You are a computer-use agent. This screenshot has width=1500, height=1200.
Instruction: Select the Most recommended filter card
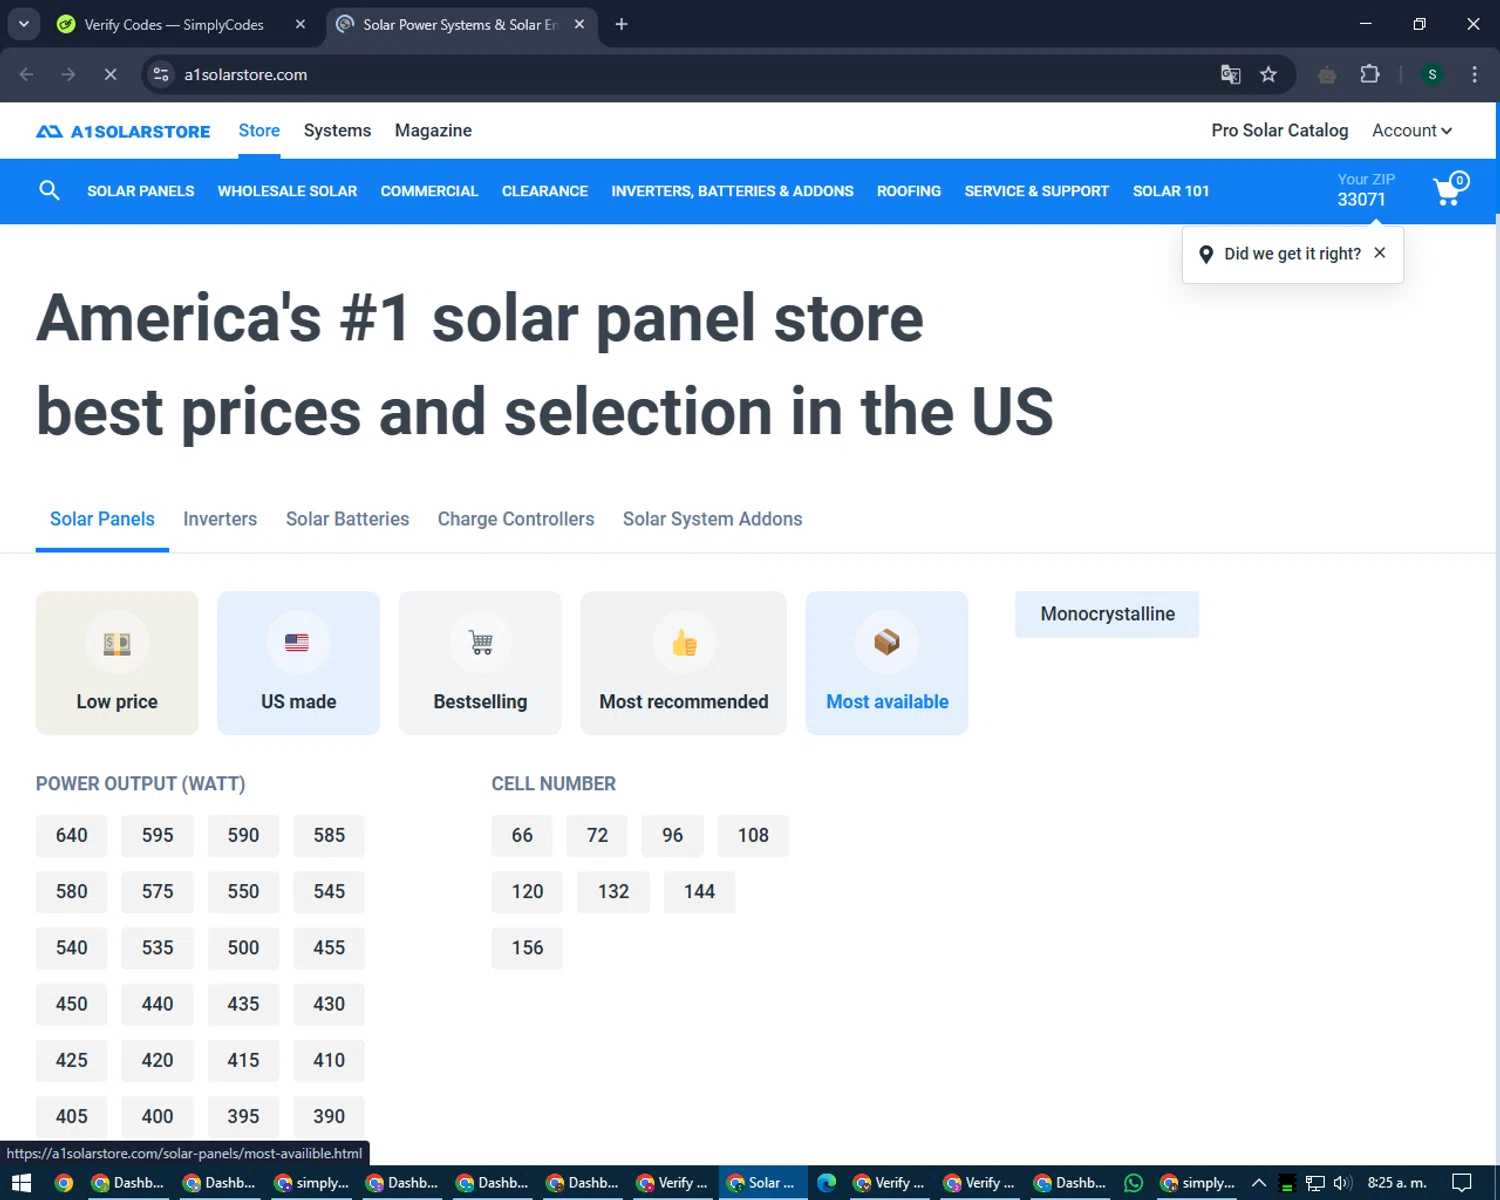pos(684,663)
